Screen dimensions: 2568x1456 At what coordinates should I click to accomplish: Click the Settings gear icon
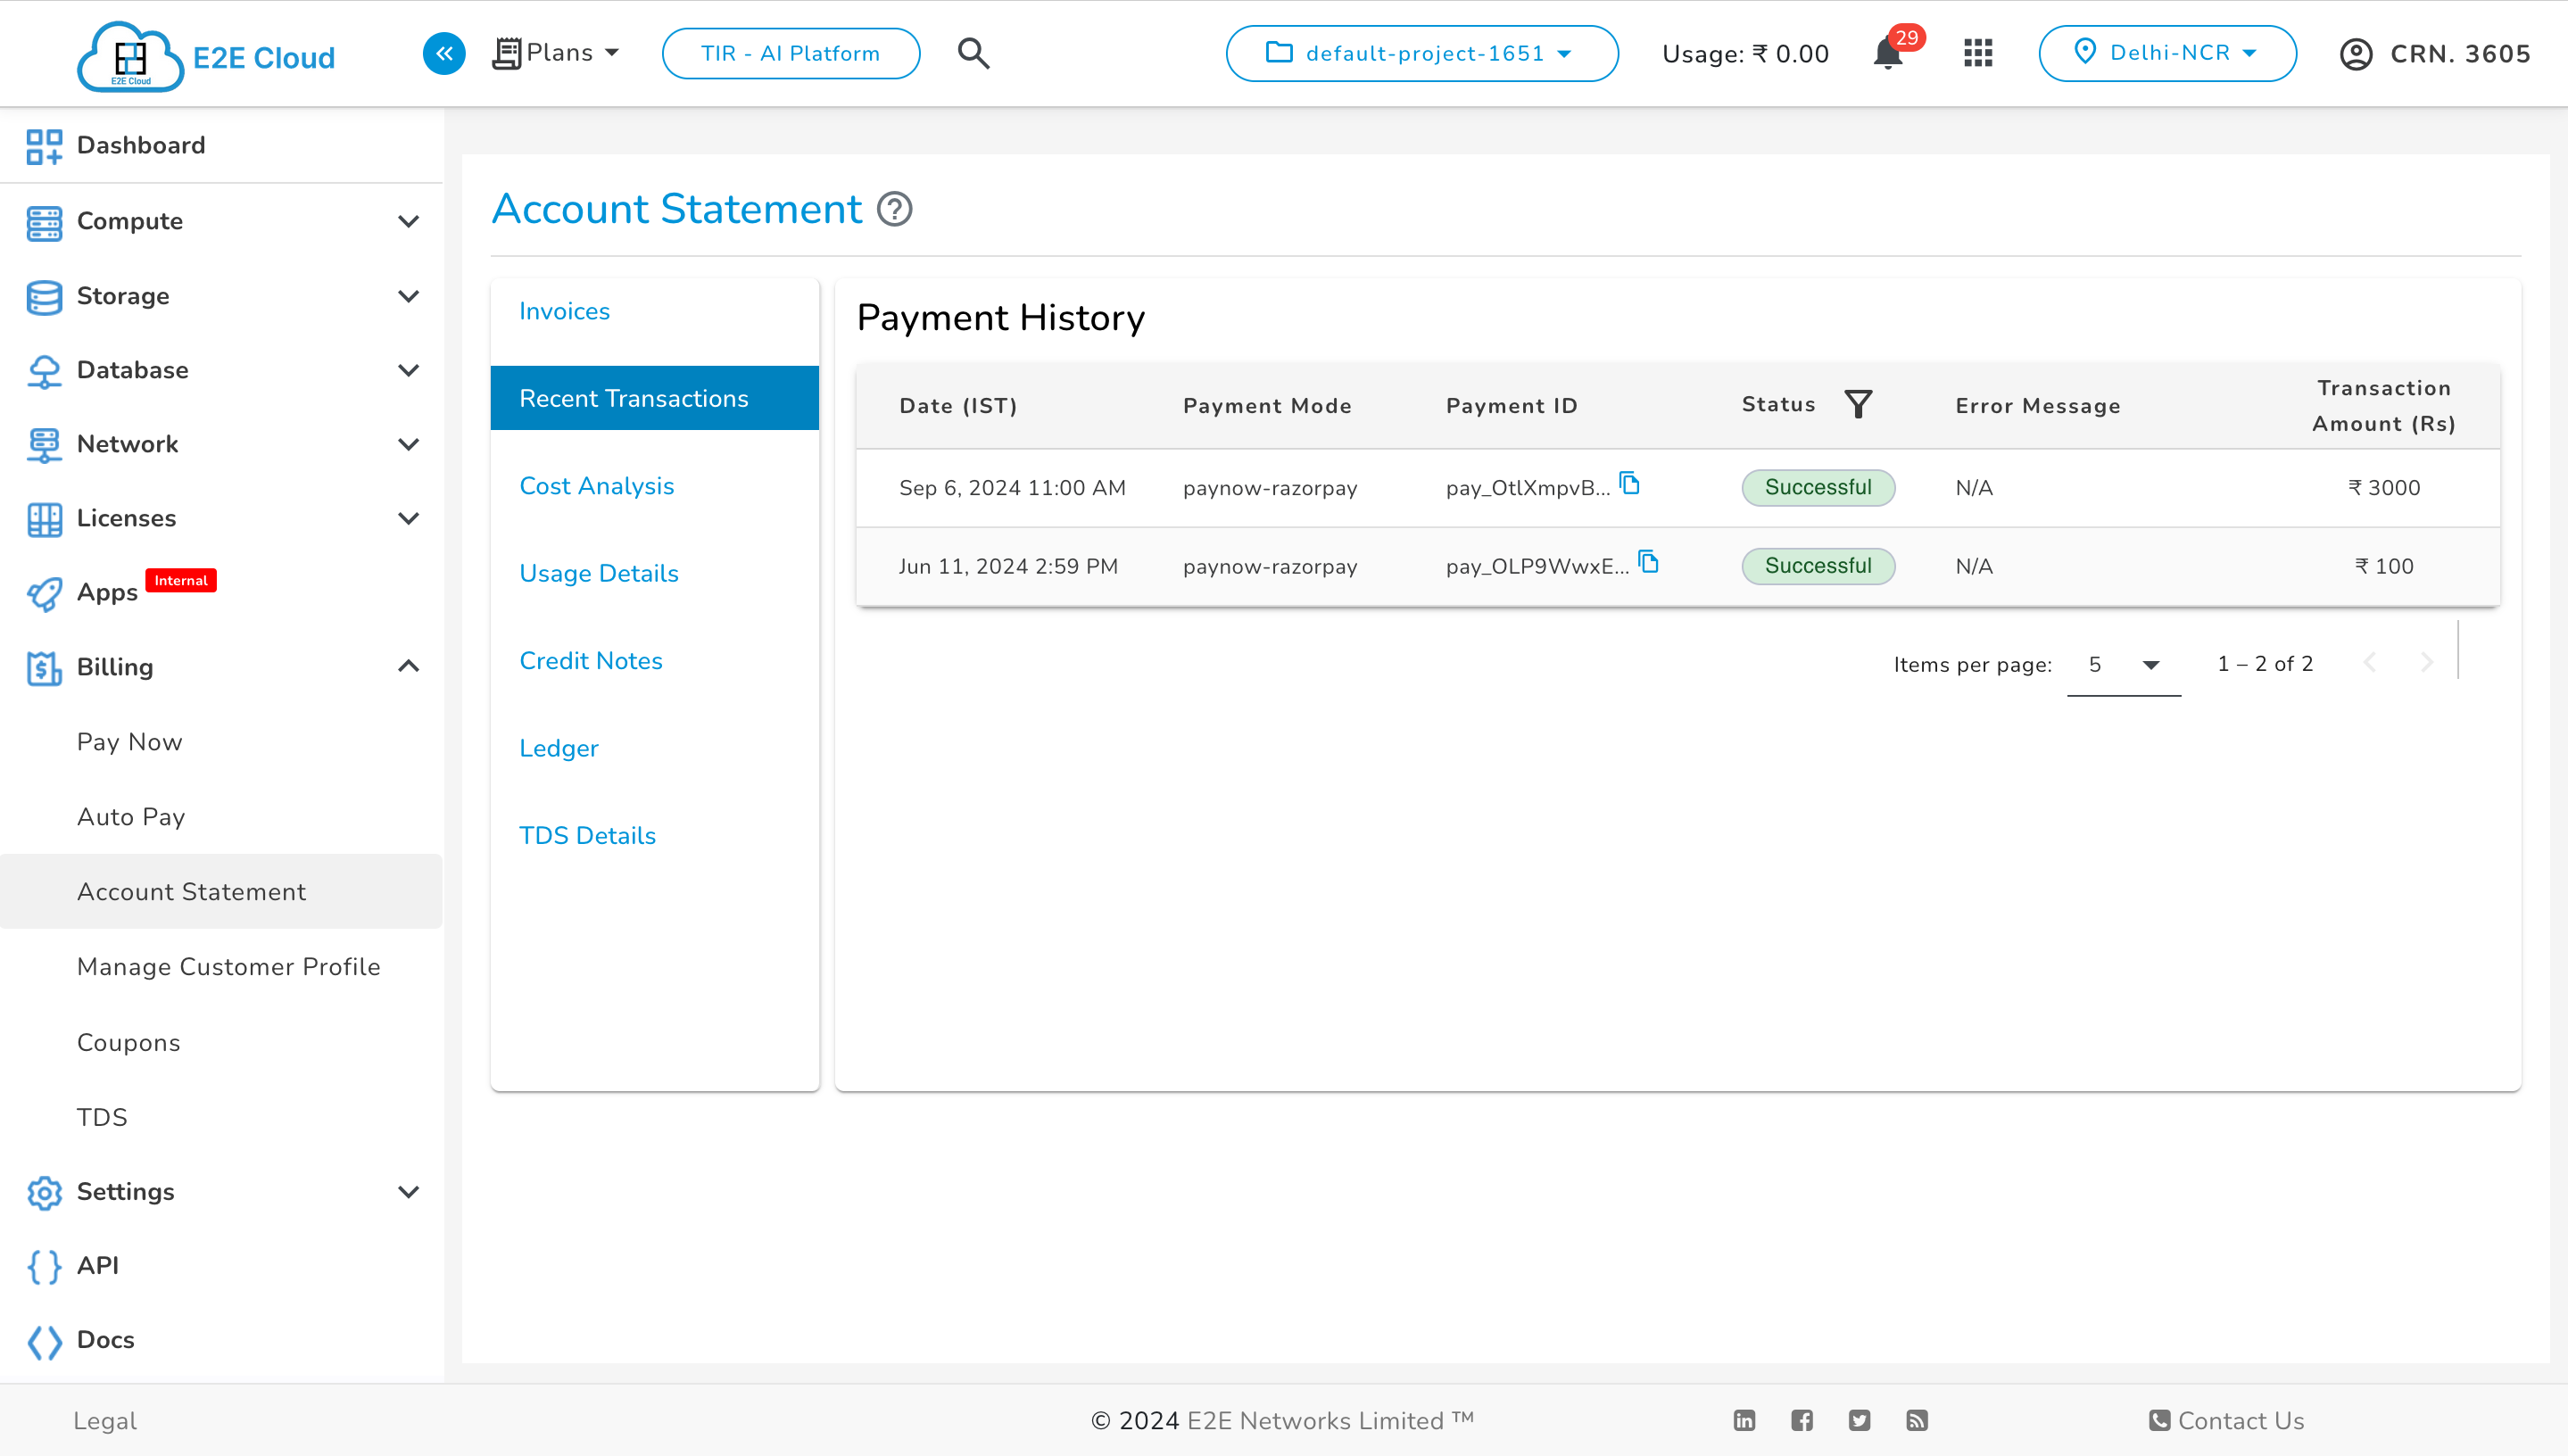tap(44, 1193)
